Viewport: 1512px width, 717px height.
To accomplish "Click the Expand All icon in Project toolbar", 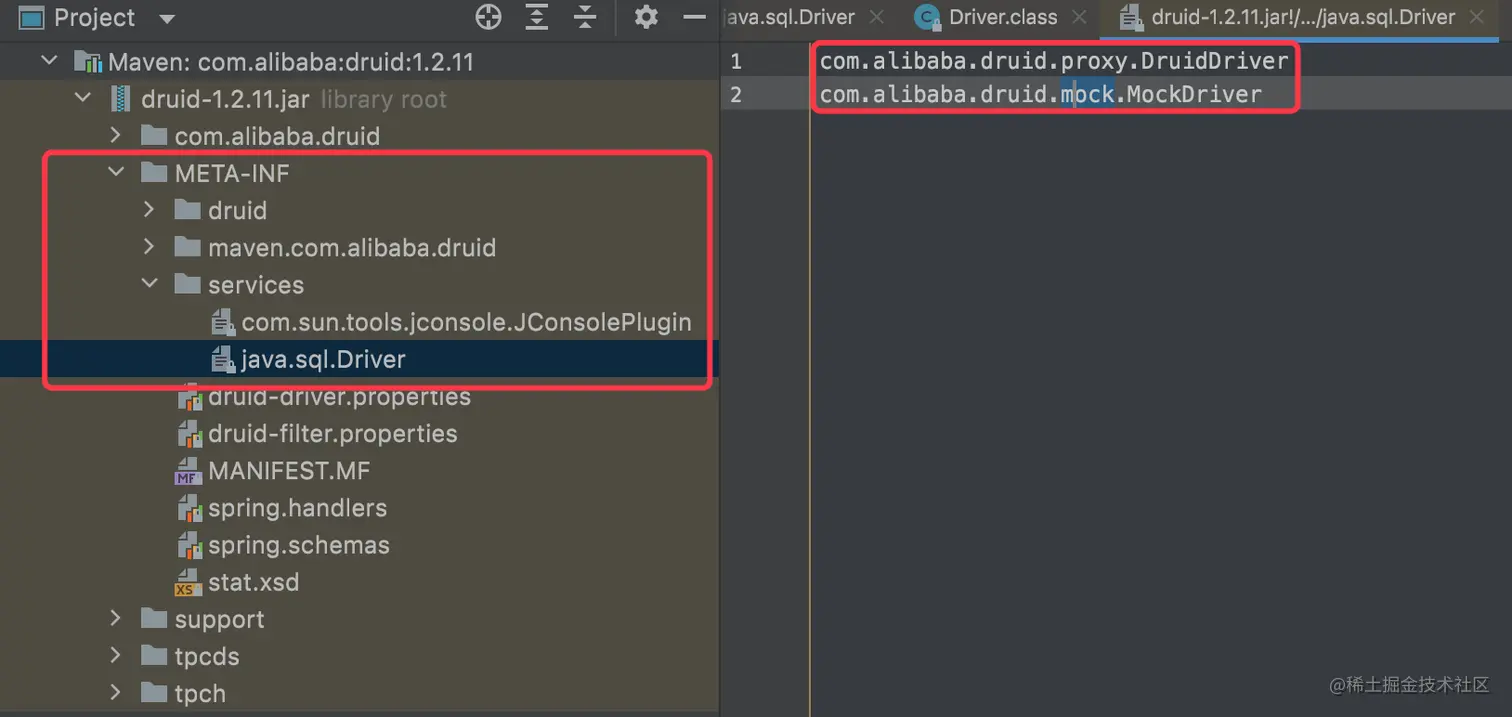I will (x=537, y=17).
